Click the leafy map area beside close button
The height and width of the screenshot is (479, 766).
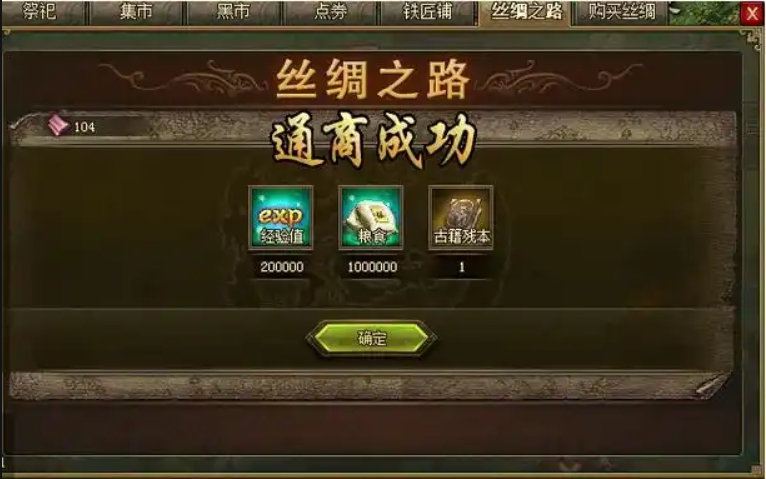pyautogui.click(x=703, y=12)
